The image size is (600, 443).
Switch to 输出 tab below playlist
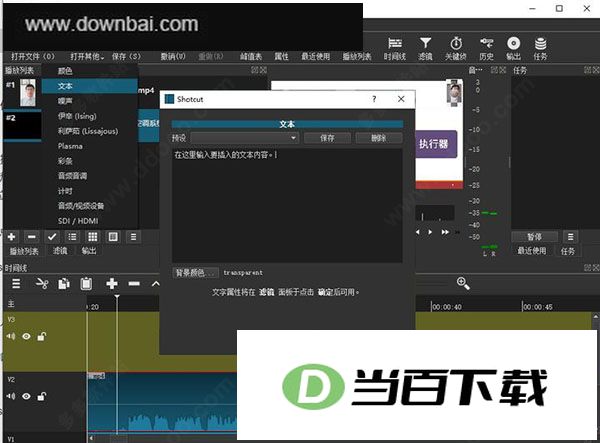pyautogui.click(x=89, y=251)
